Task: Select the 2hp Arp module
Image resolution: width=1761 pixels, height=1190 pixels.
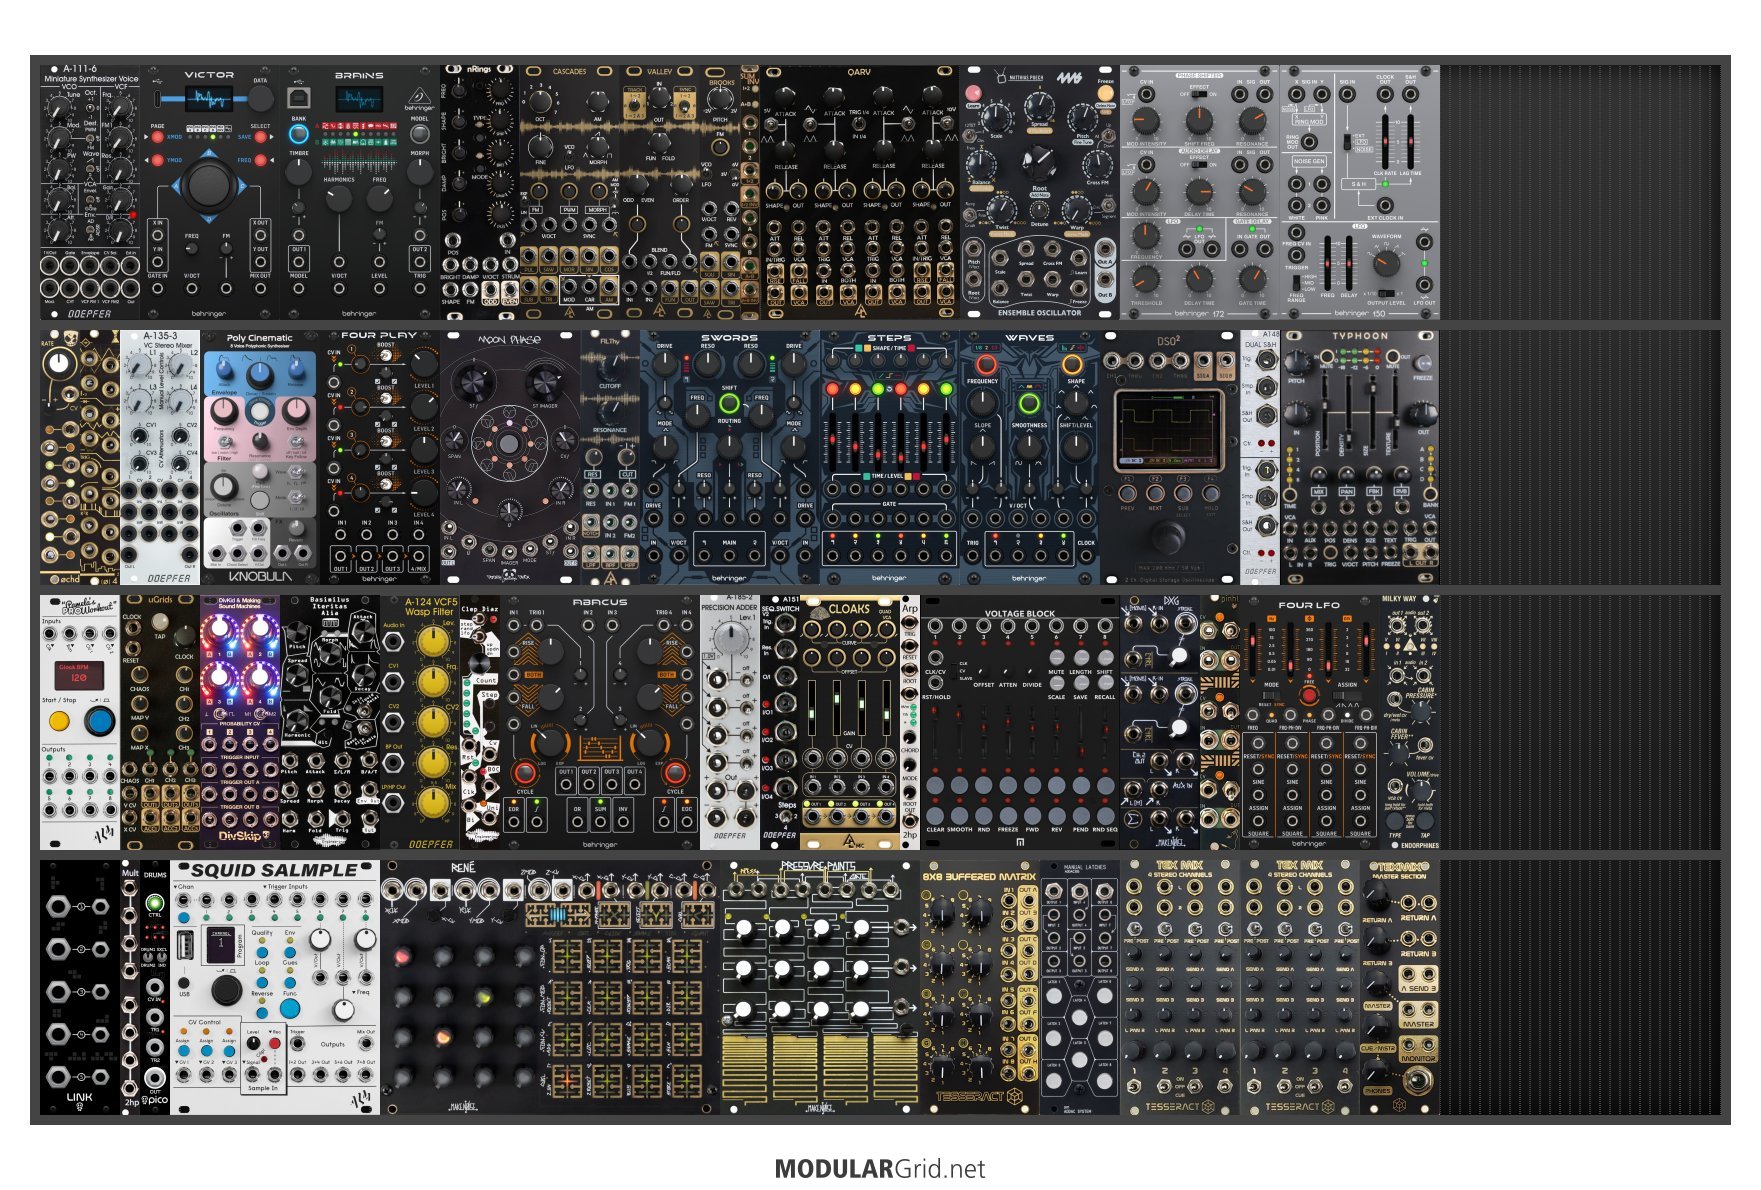Action: tap(910, 723)
